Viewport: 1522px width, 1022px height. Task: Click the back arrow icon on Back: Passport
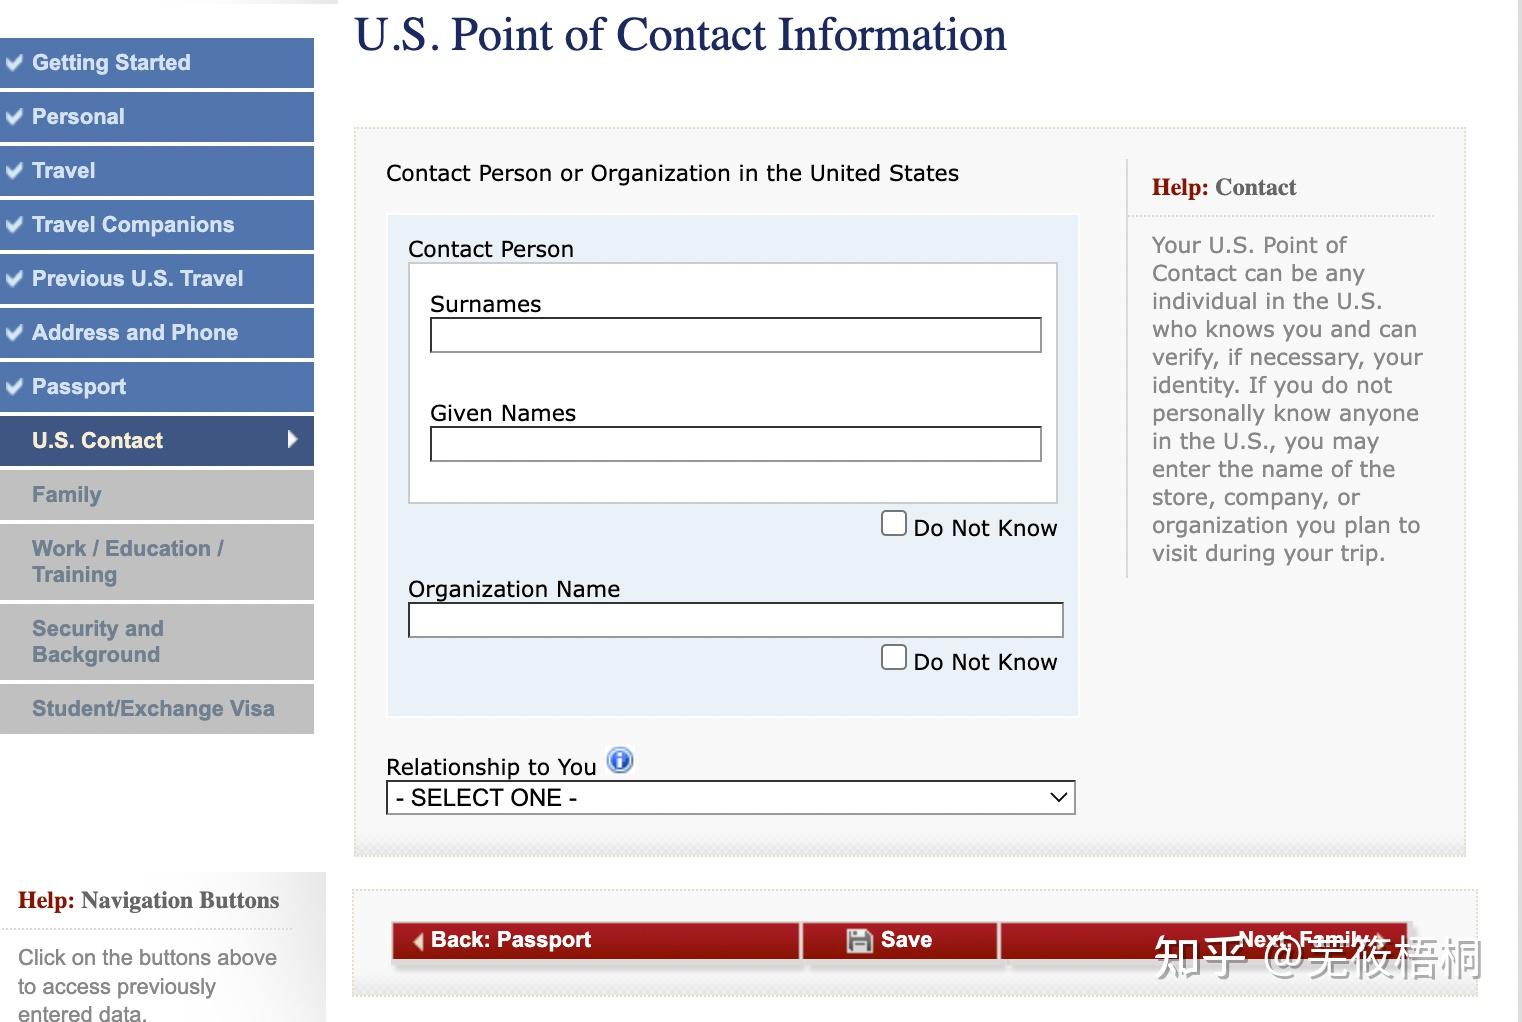[418, 941]
